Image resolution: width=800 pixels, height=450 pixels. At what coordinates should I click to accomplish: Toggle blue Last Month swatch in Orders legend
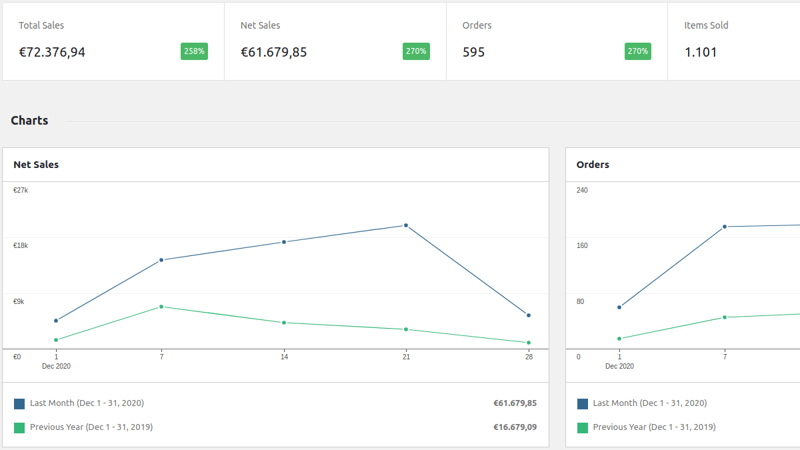(583, 404)
